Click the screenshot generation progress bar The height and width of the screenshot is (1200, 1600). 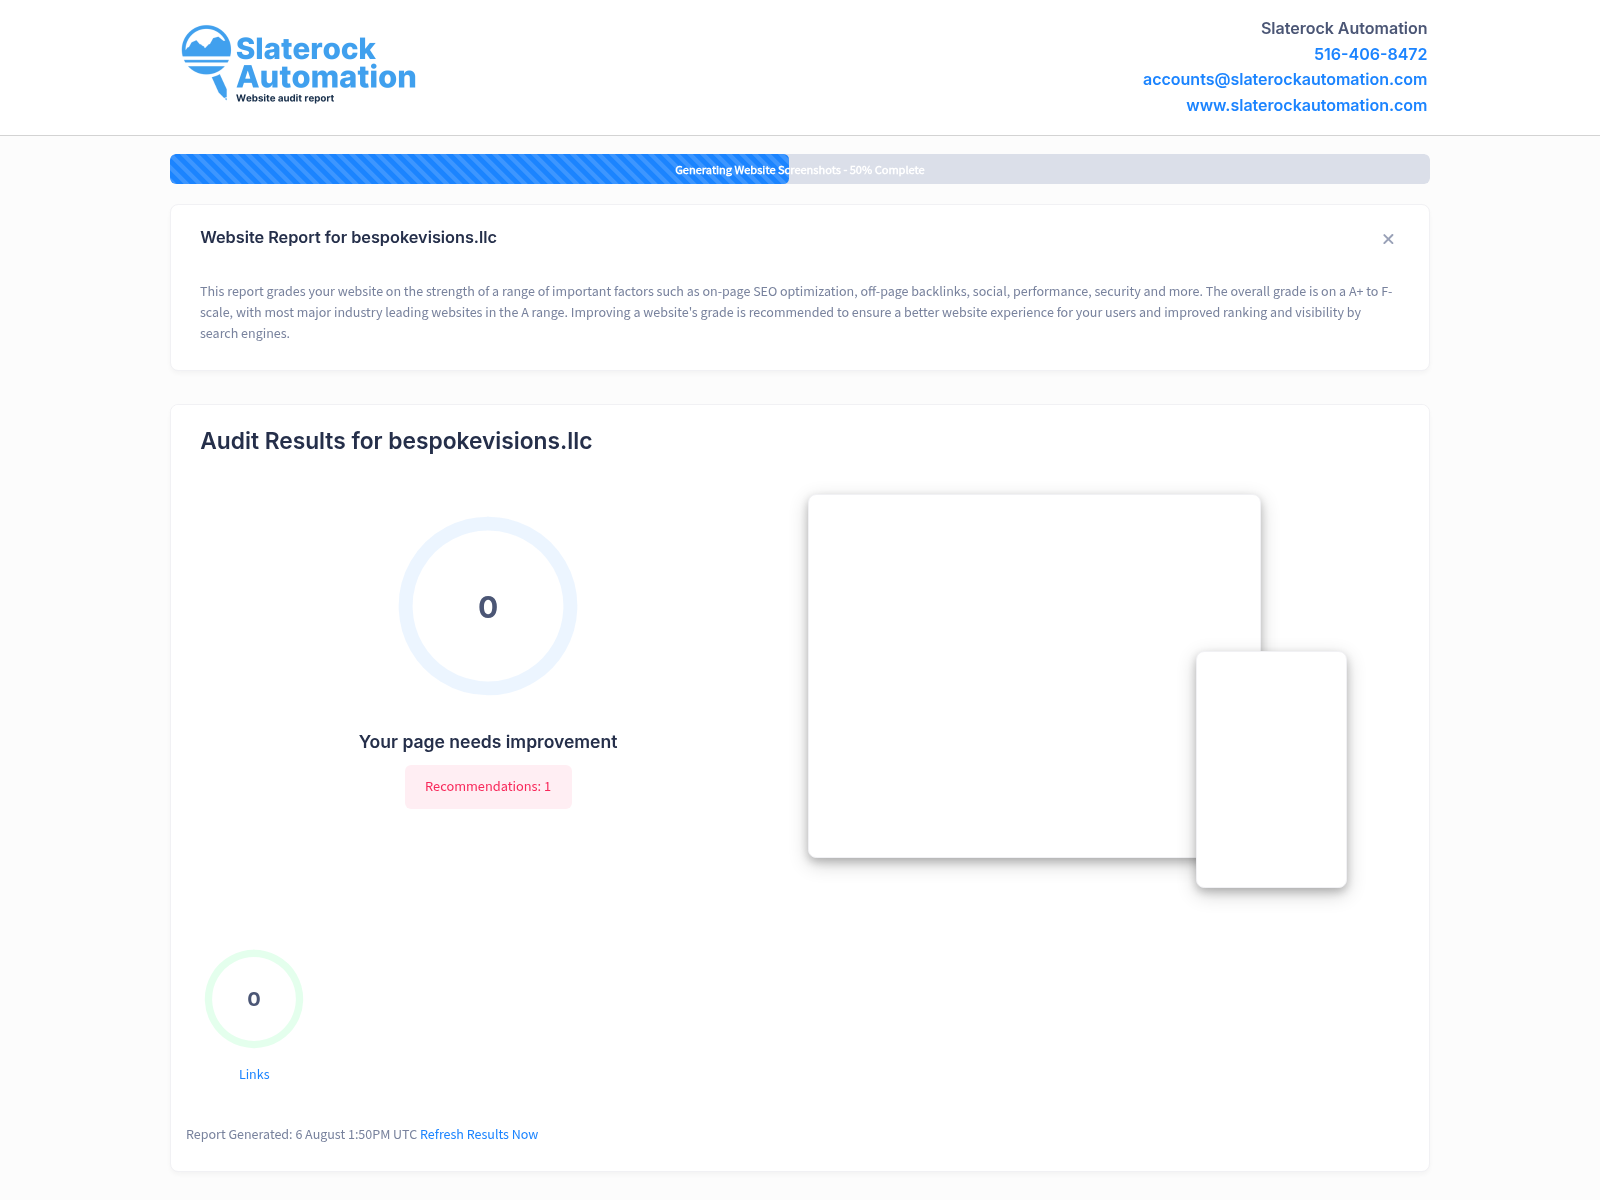(799, 169)
